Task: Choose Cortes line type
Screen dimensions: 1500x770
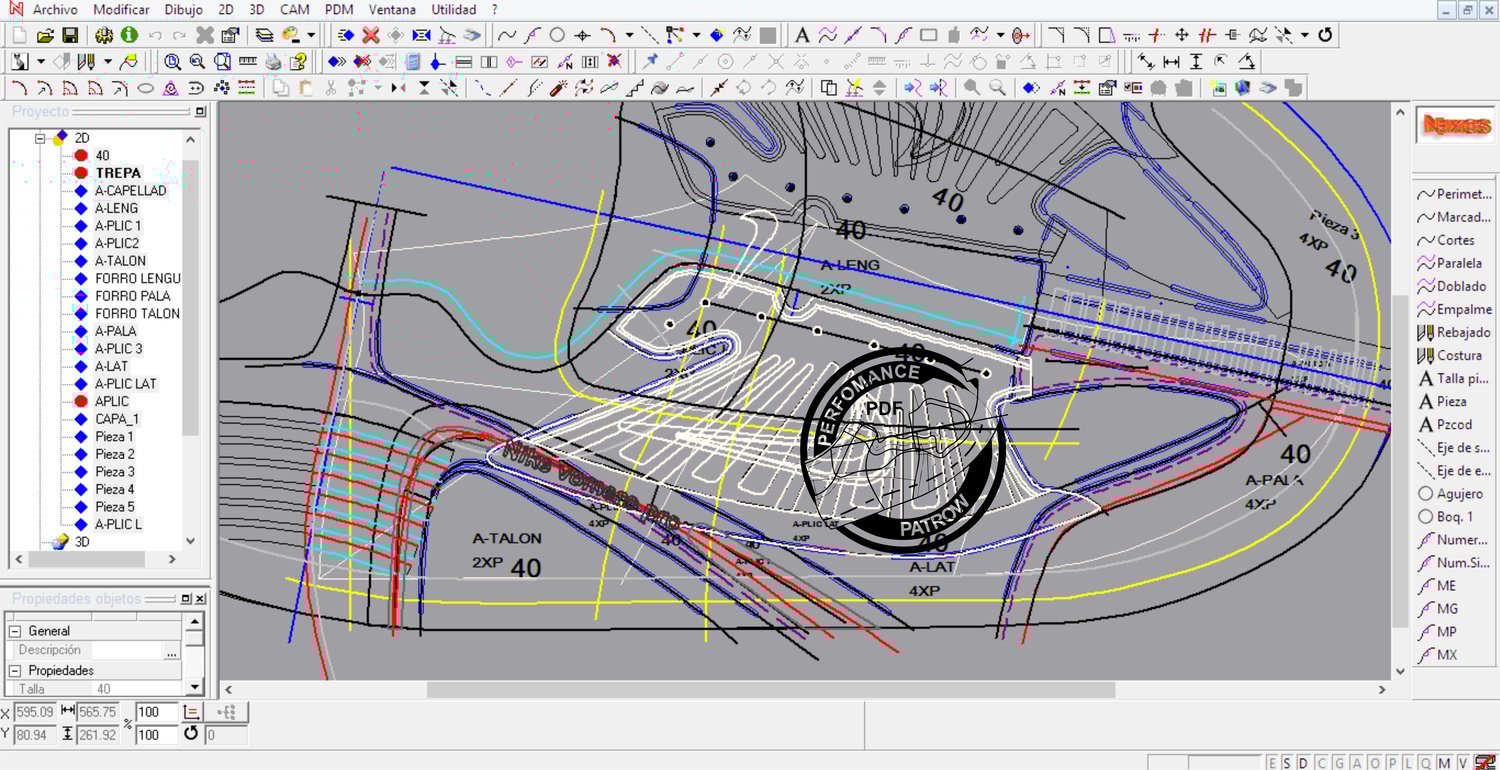Action: click(x=1446, y=240)
